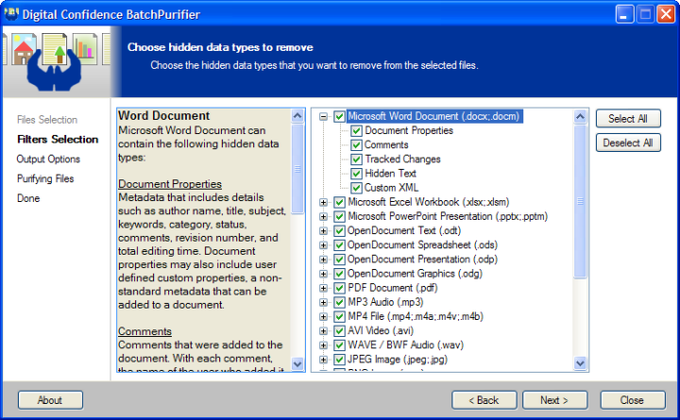
Task: Uncheck the JPEG Image checkbox
Action: [339, 360]
